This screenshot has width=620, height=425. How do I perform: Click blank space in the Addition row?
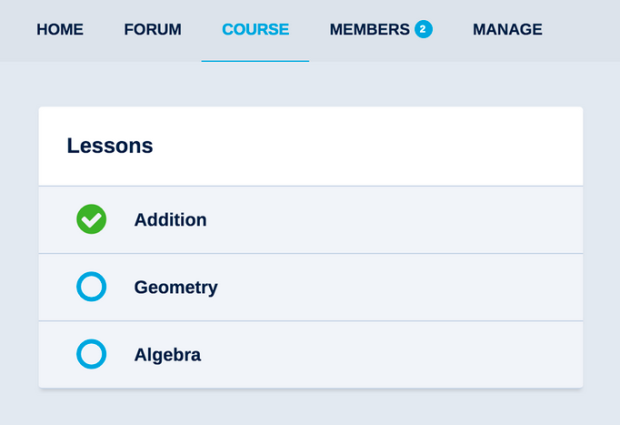coord(400,220)
